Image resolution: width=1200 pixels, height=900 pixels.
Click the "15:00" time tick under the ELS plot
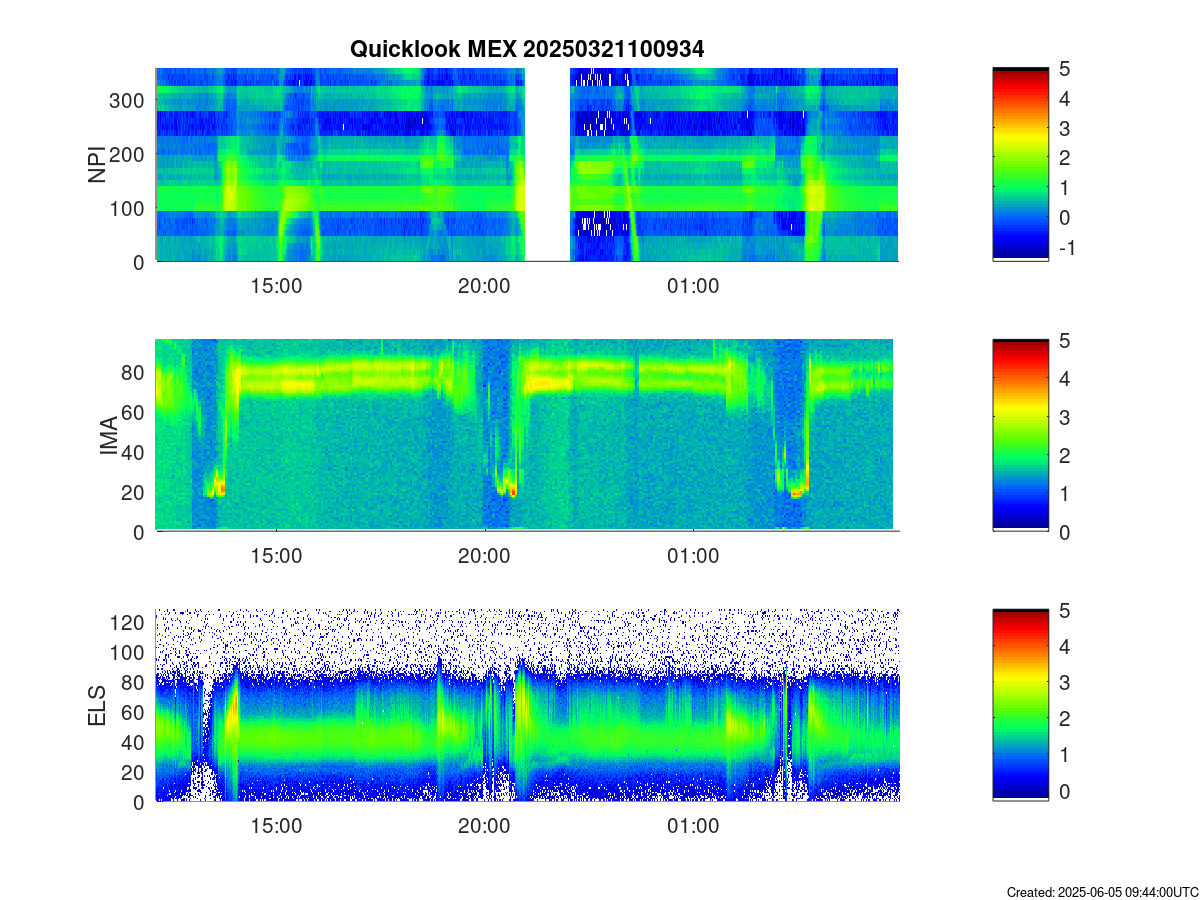pyautogui.click(x=276, y=826)
